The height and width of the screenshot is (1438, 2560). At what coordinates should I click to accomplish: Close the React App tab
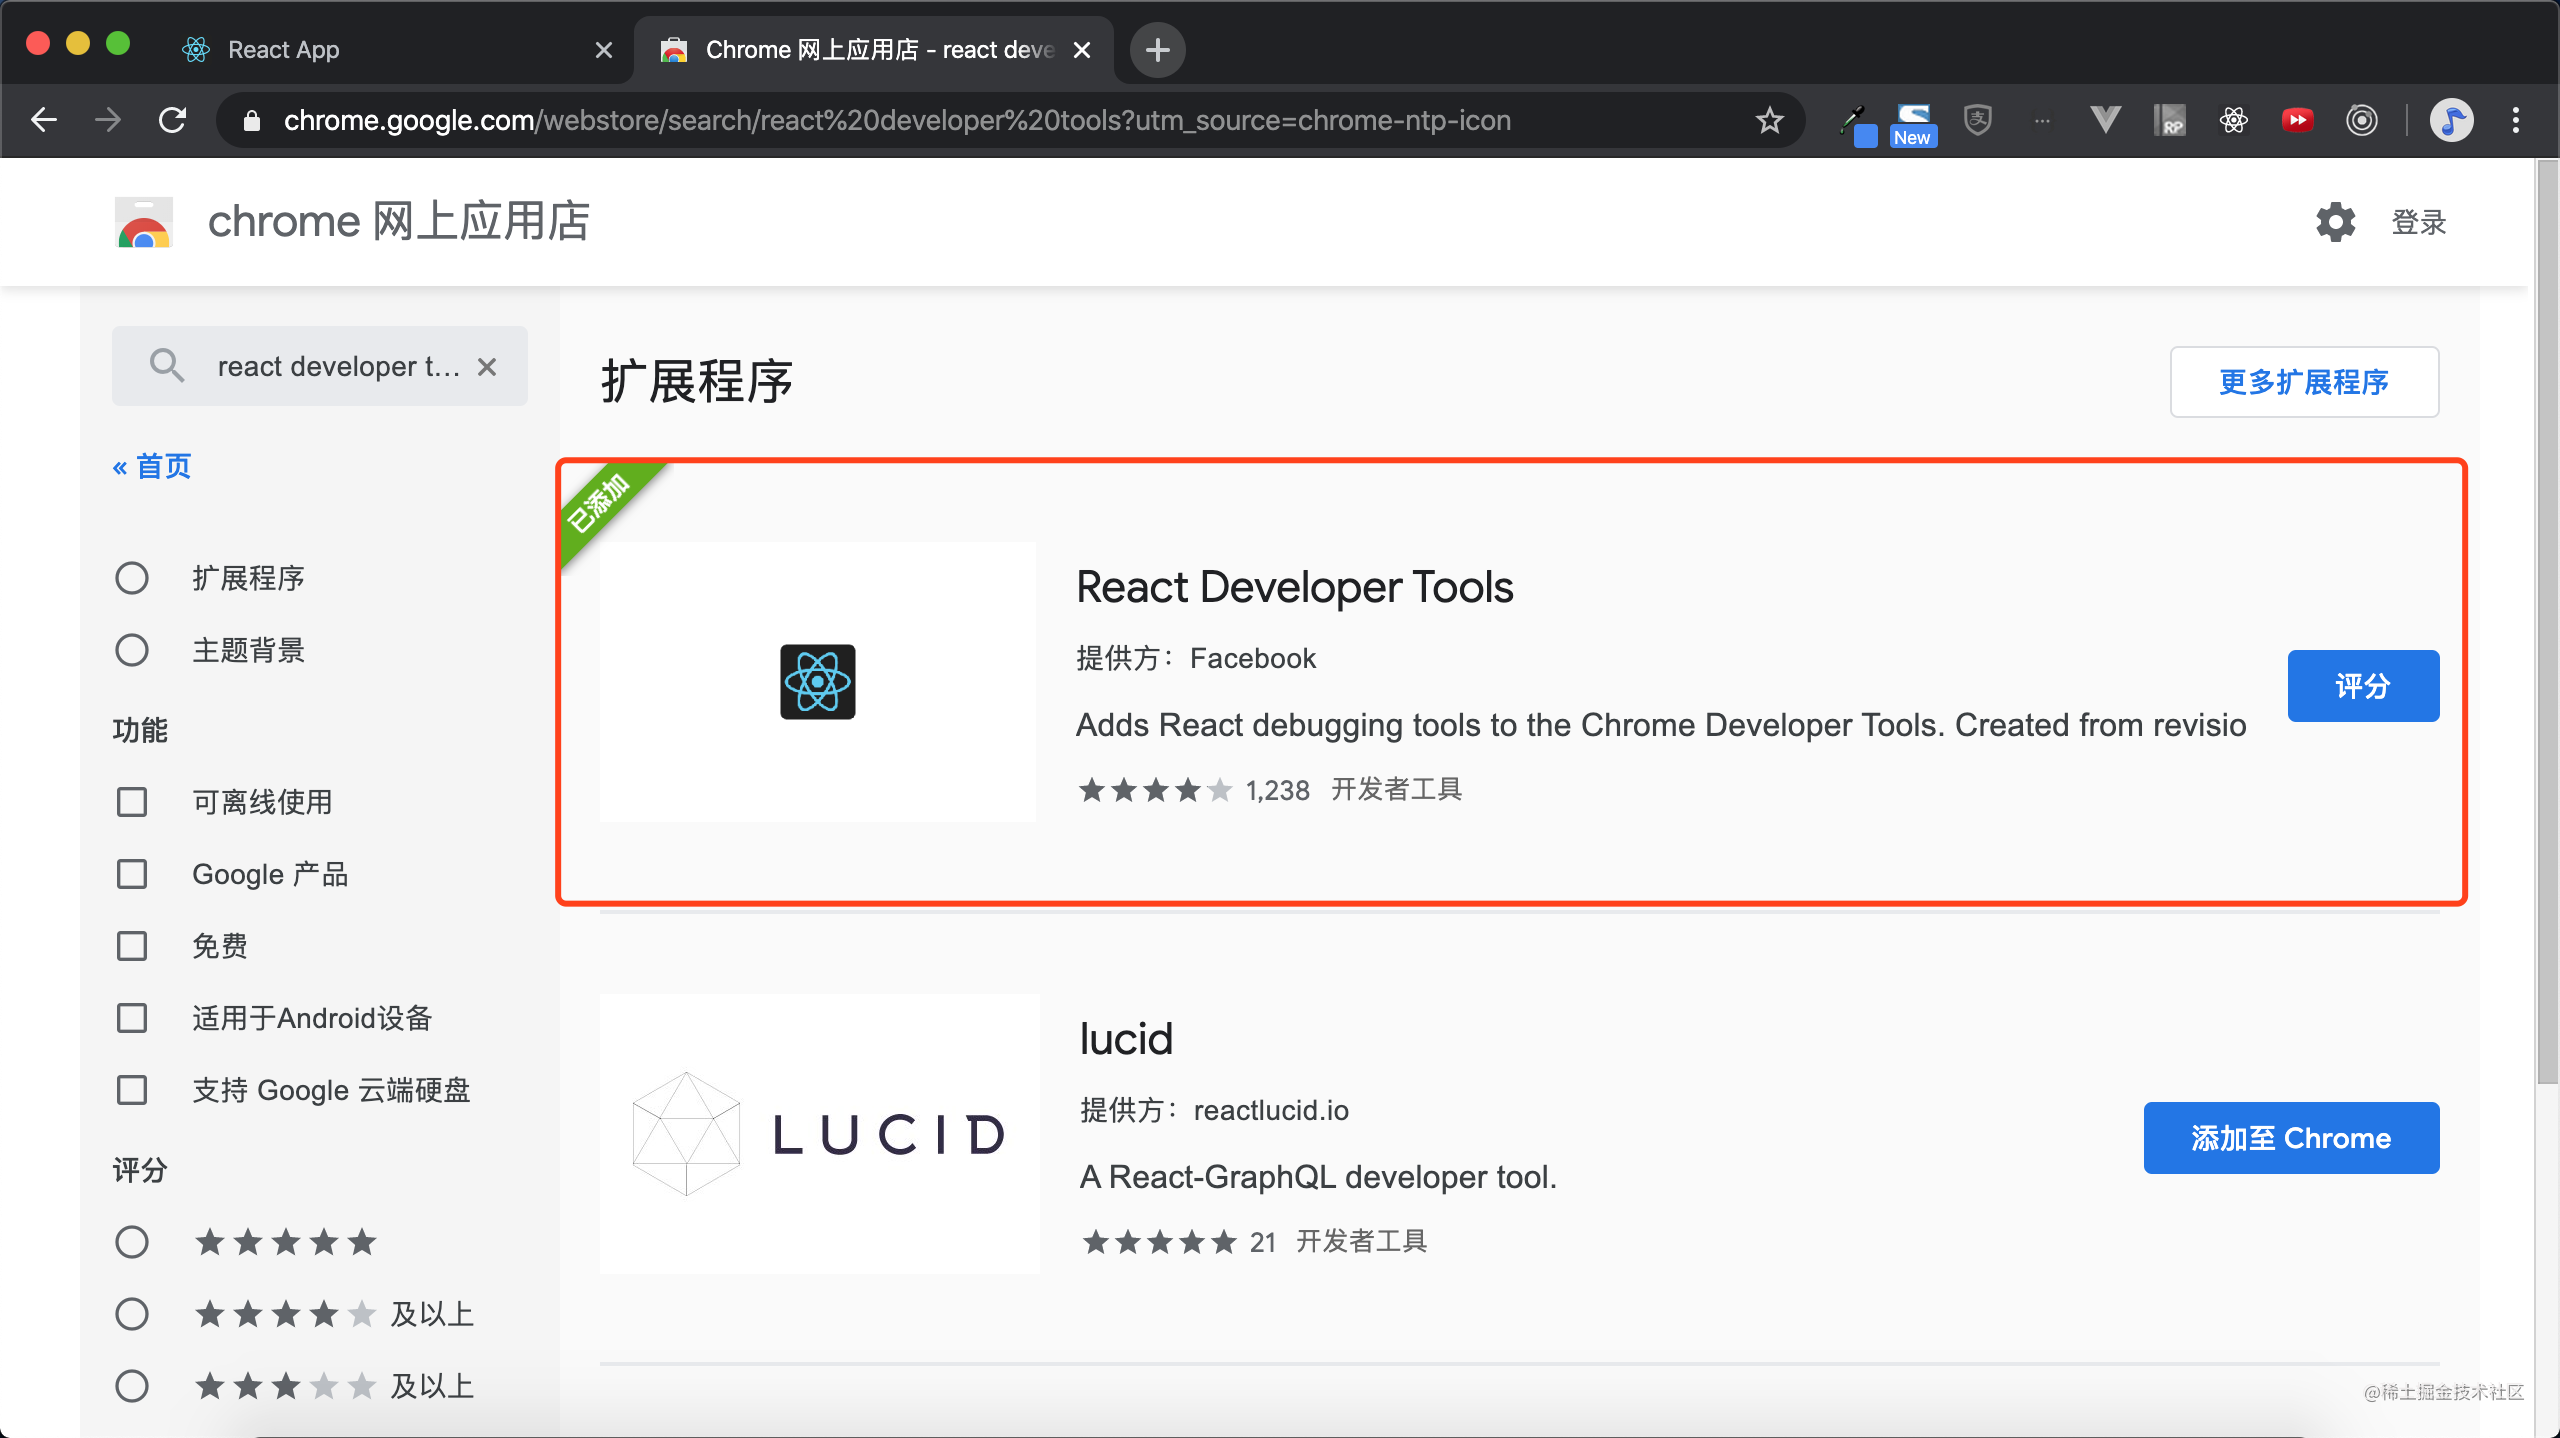coord(603,50)
